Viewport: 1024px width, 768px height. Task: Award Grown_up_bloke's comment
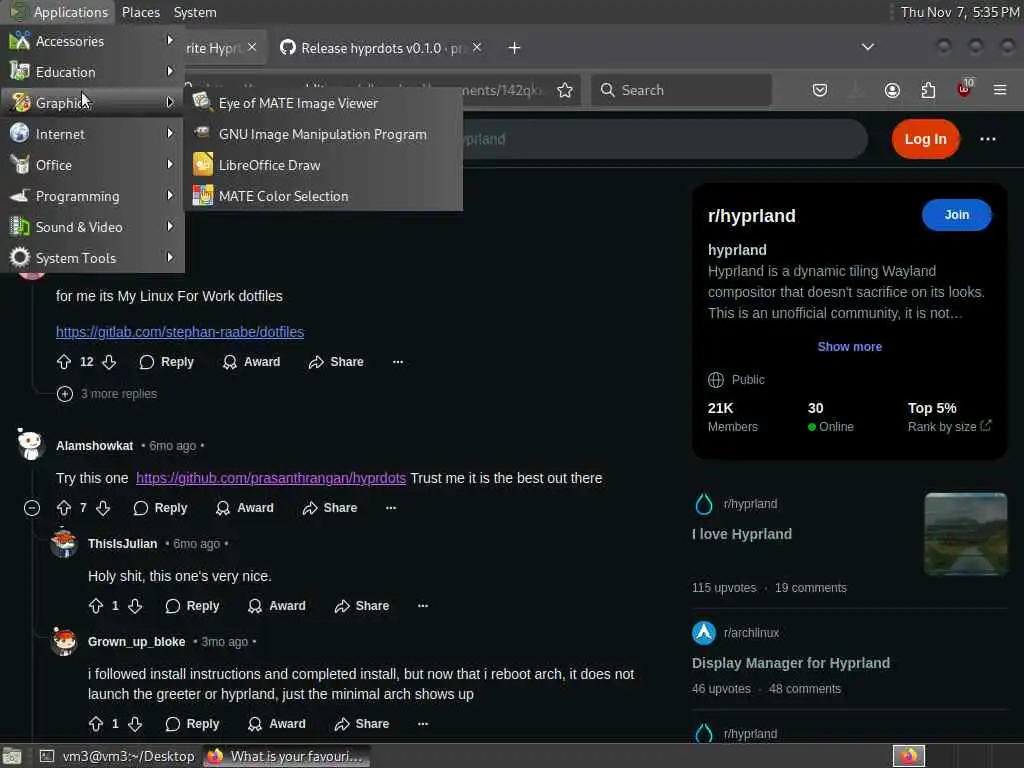[277, 724]
